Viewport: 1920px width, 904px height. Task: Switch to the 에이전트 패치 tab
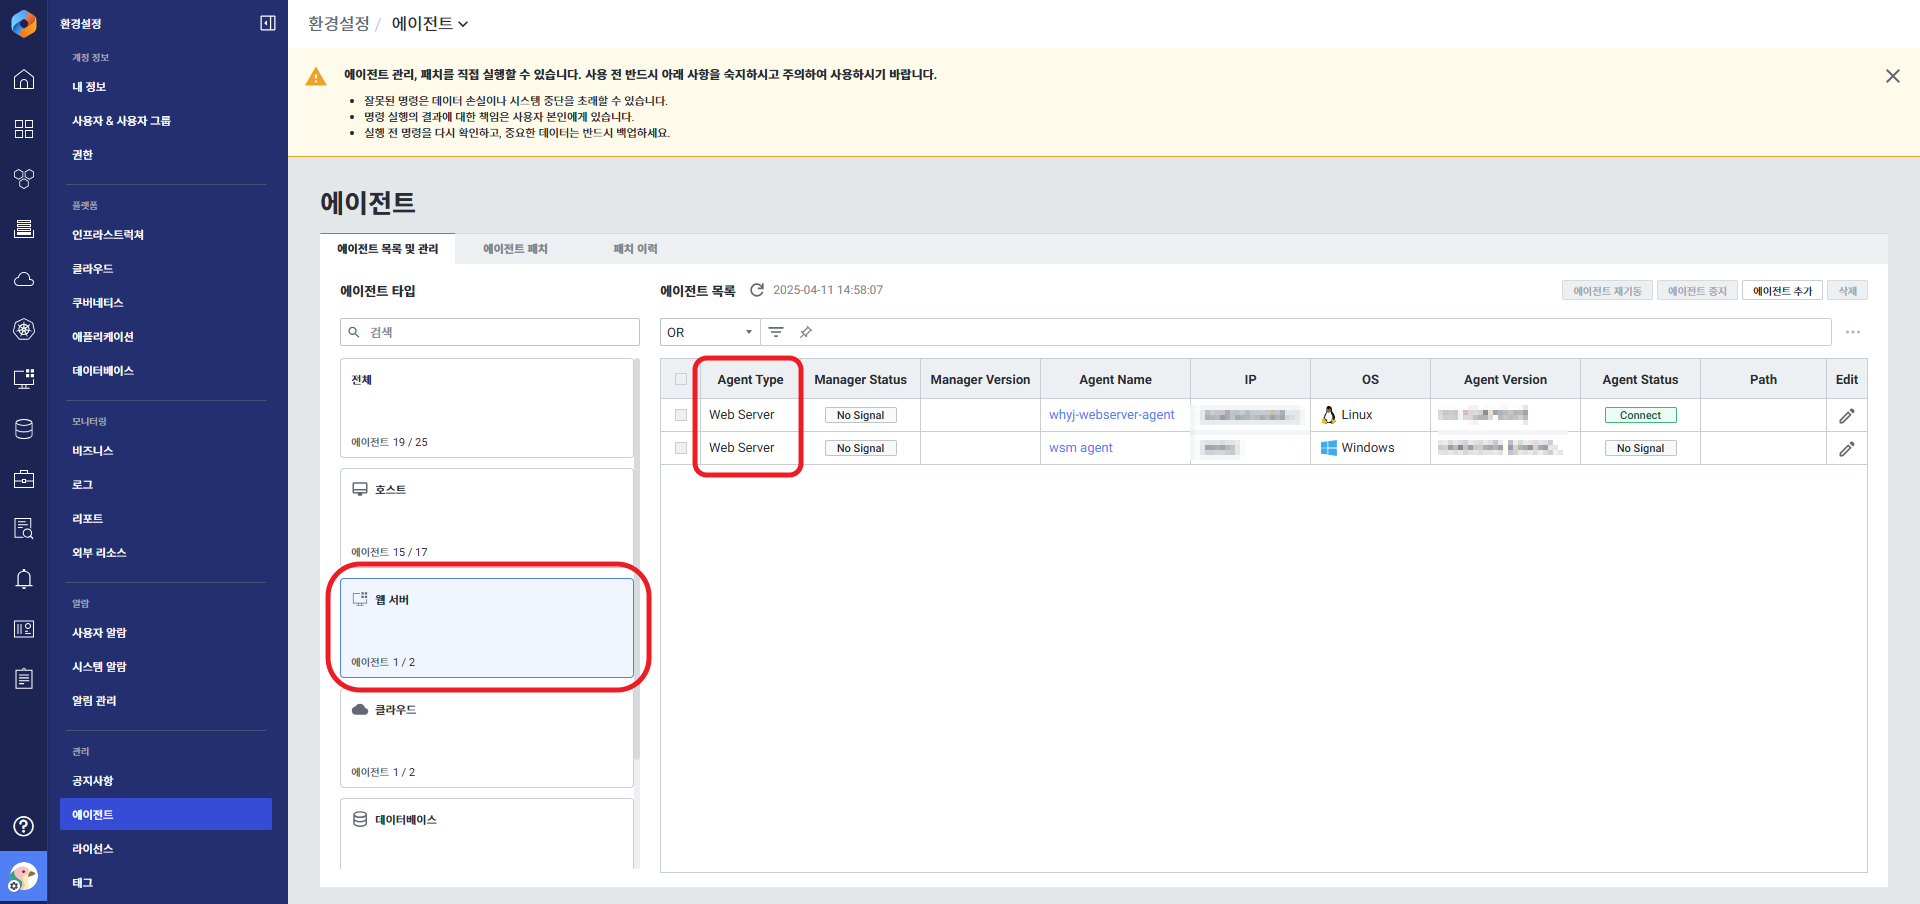(x=515, y=249)
